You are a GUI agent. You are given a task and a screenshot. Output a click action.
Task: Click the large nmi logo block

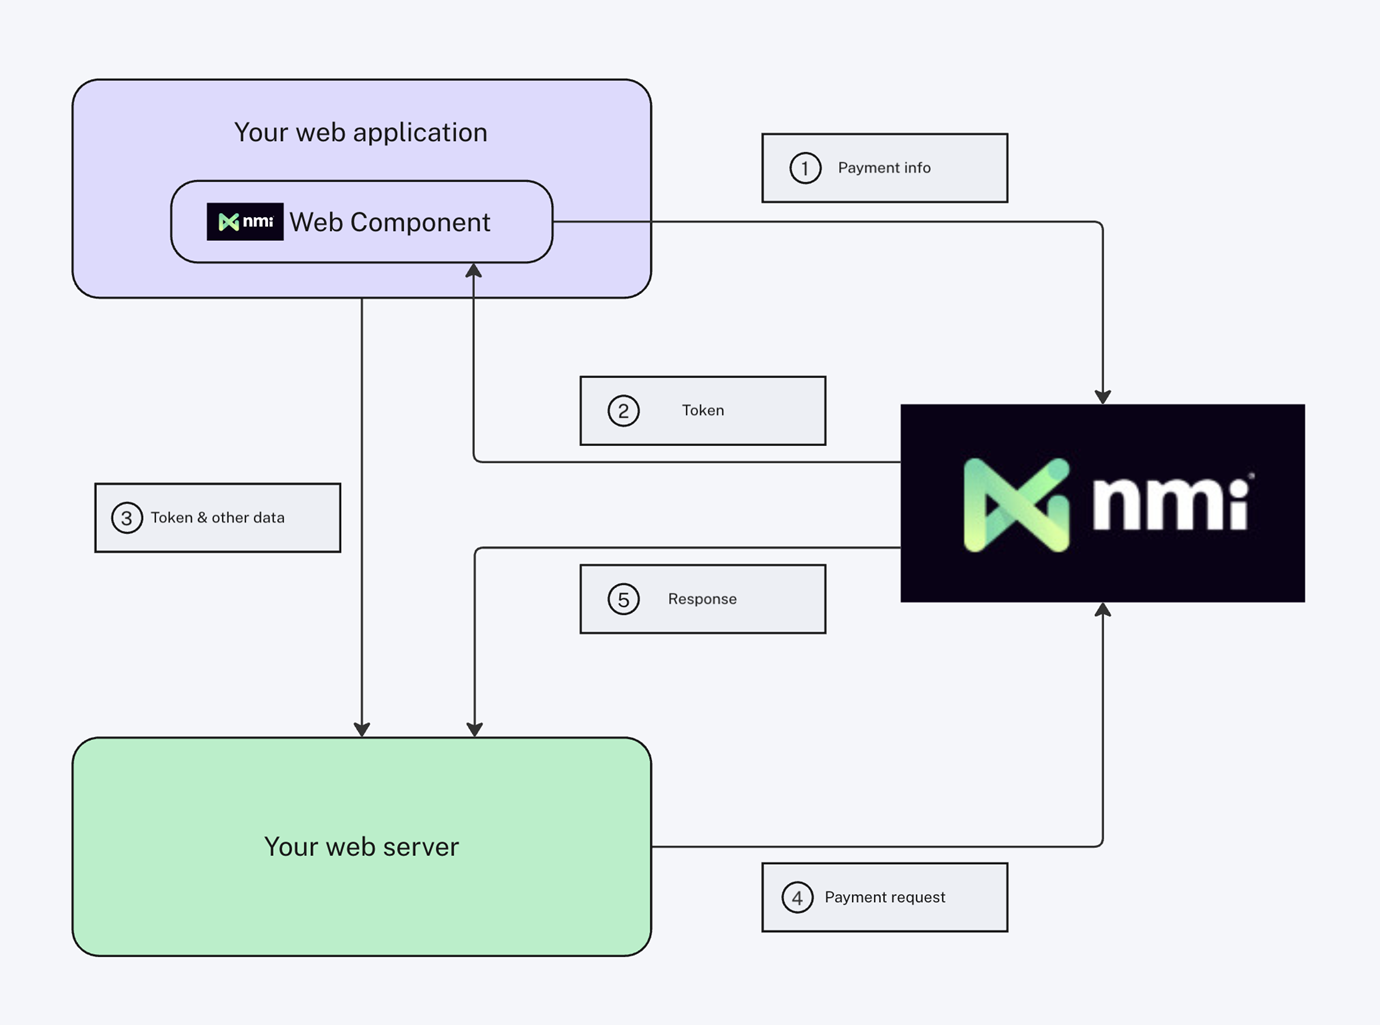point(1102,503)
